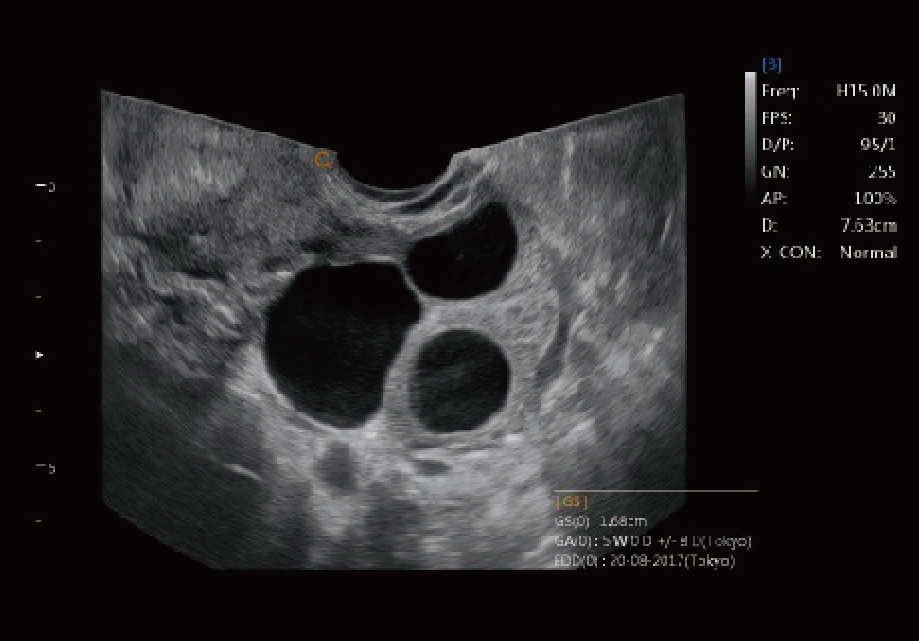
Task: Click the 5 mark on depth scale
Action: tap(46, 468)
